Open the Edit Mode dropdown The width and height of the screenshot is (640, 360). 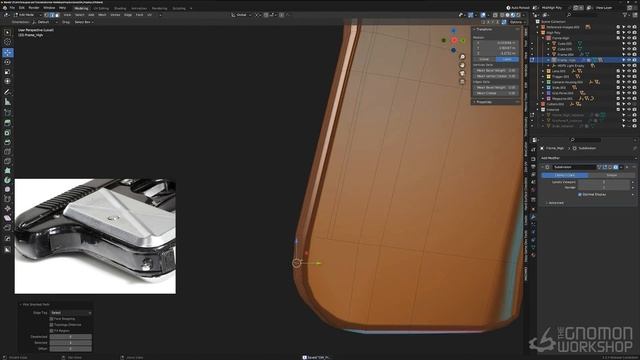(26, 15)
